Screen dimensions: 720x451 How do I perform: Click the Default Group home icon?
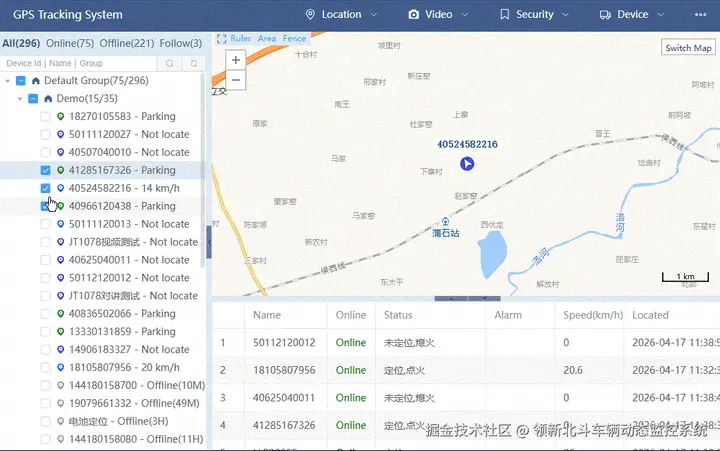click(x=36, y=81)
